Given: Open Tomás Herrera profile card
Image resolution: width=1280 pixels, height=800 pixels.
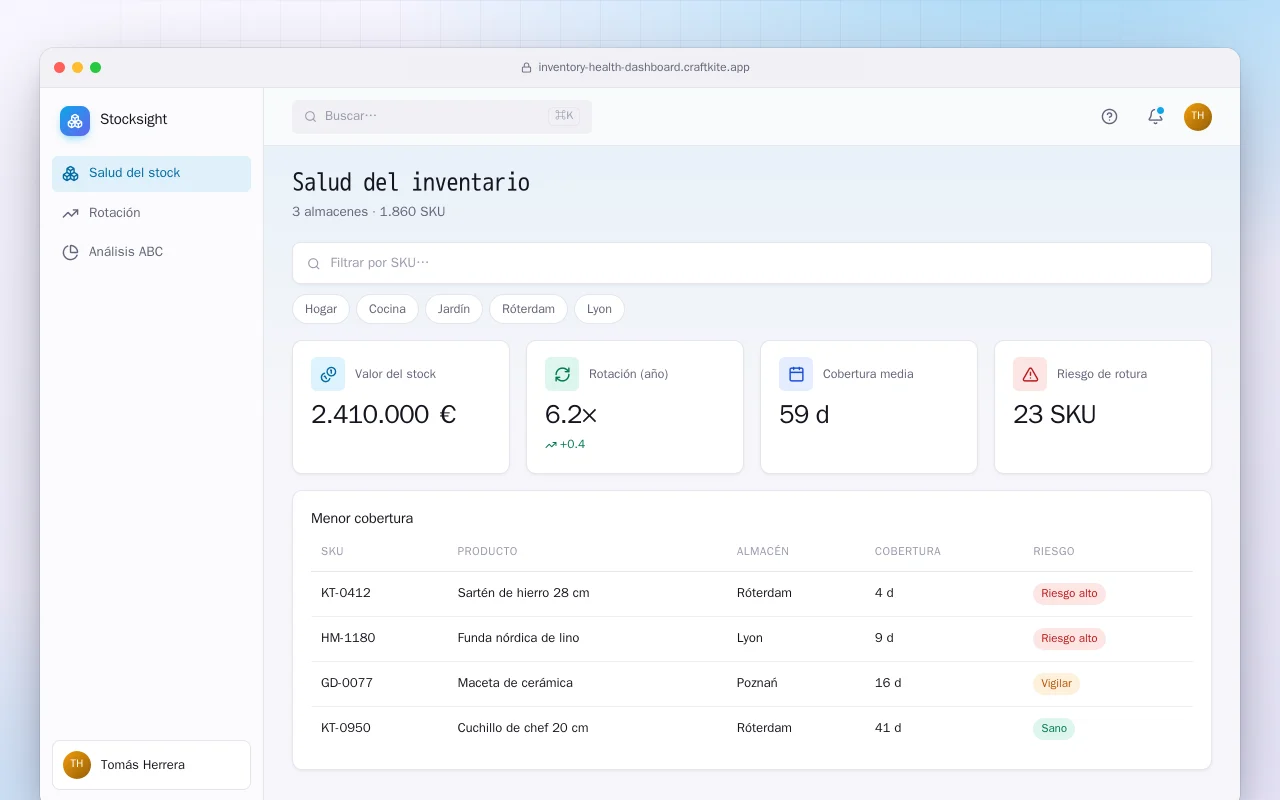Looking at the screenshot, I should tap(151, 765).
